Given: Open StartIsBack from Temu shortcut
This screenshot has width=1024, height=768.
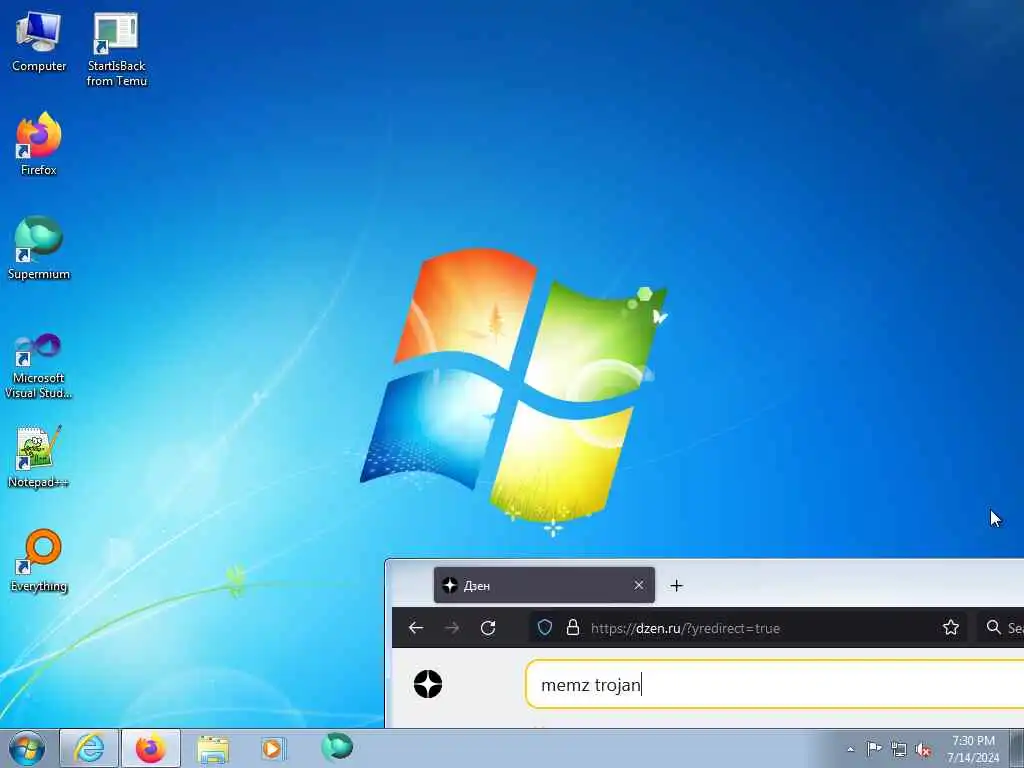Looking at the screenshot, I should tap(116, 49).
